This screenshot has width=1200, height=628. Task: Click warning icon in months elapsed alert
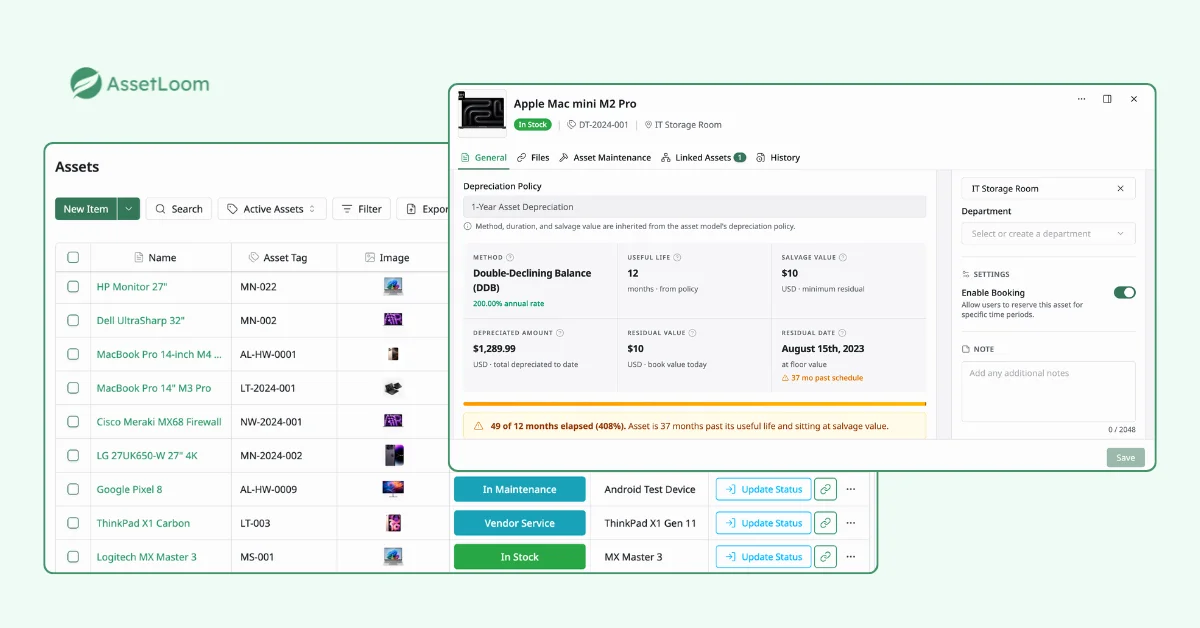click(x=477, y=426)
